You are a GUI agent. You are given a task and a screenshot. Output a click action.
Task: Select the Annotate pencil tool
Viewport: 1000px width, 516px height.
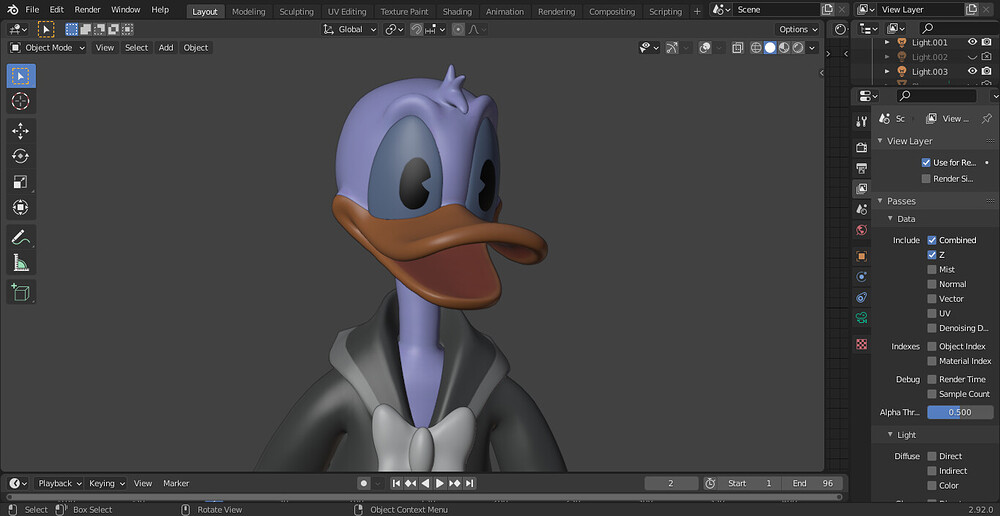pos(21,237)
